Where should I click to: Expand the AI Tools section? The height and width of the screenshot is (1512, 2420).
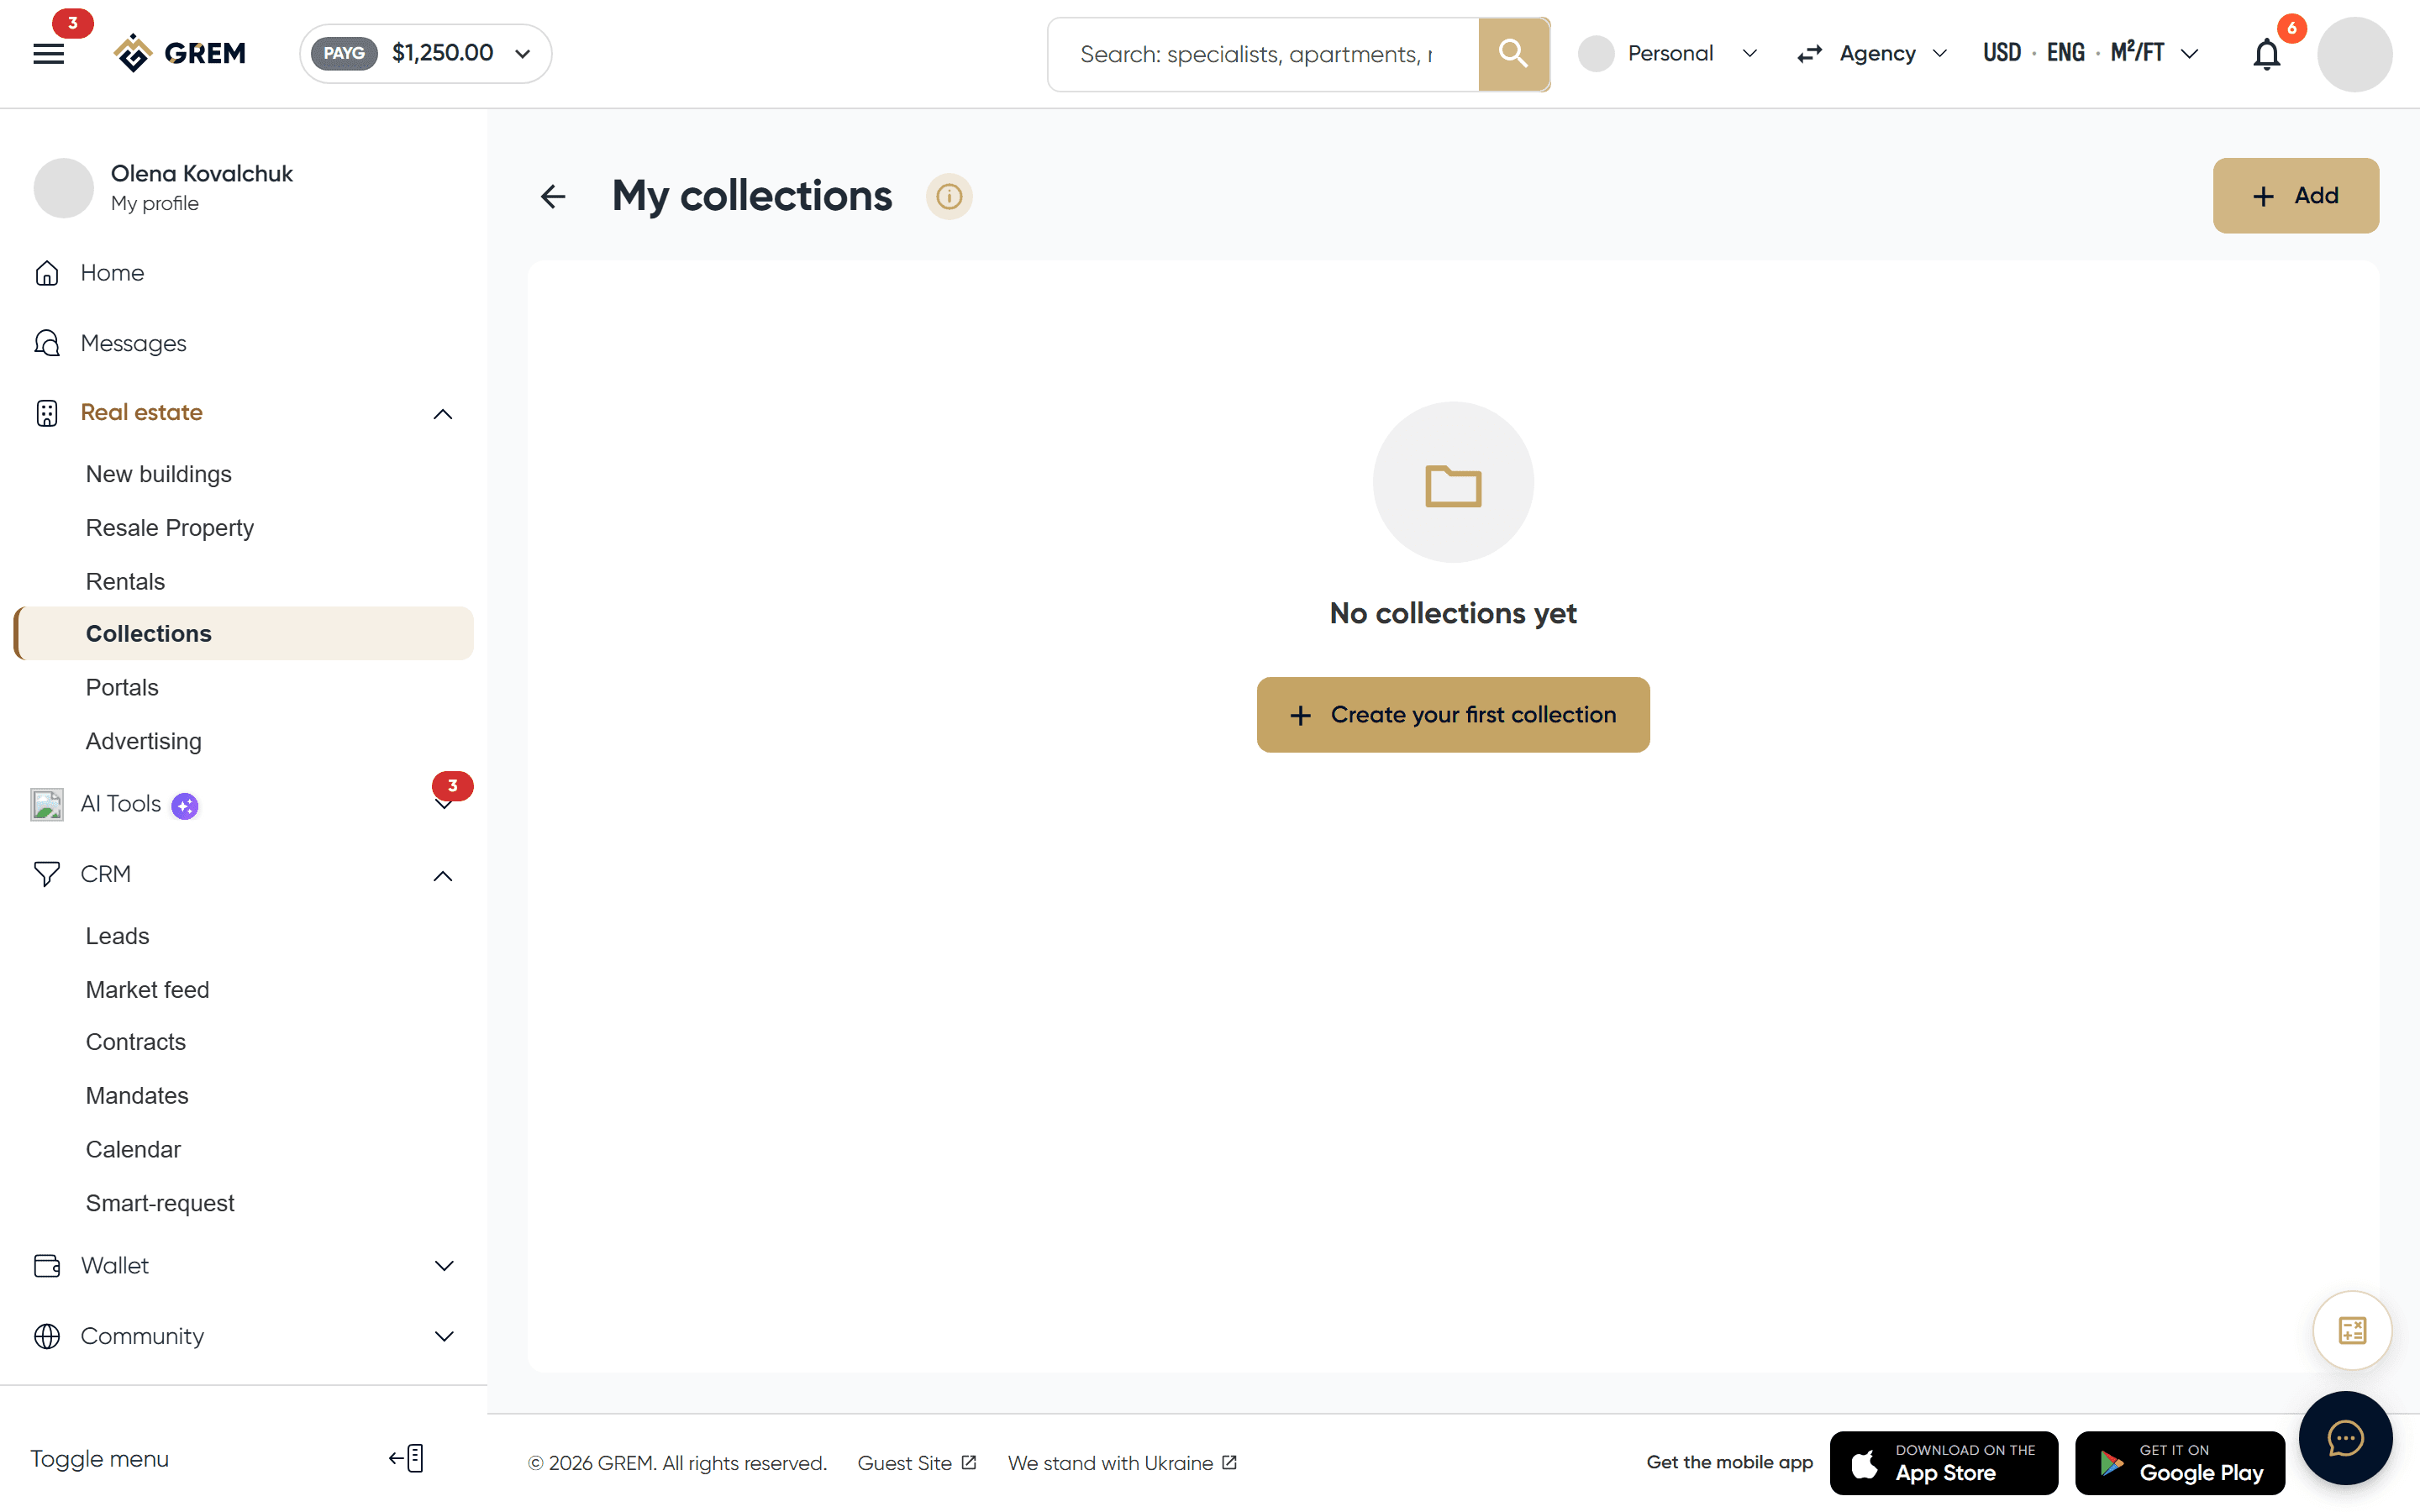442,805
